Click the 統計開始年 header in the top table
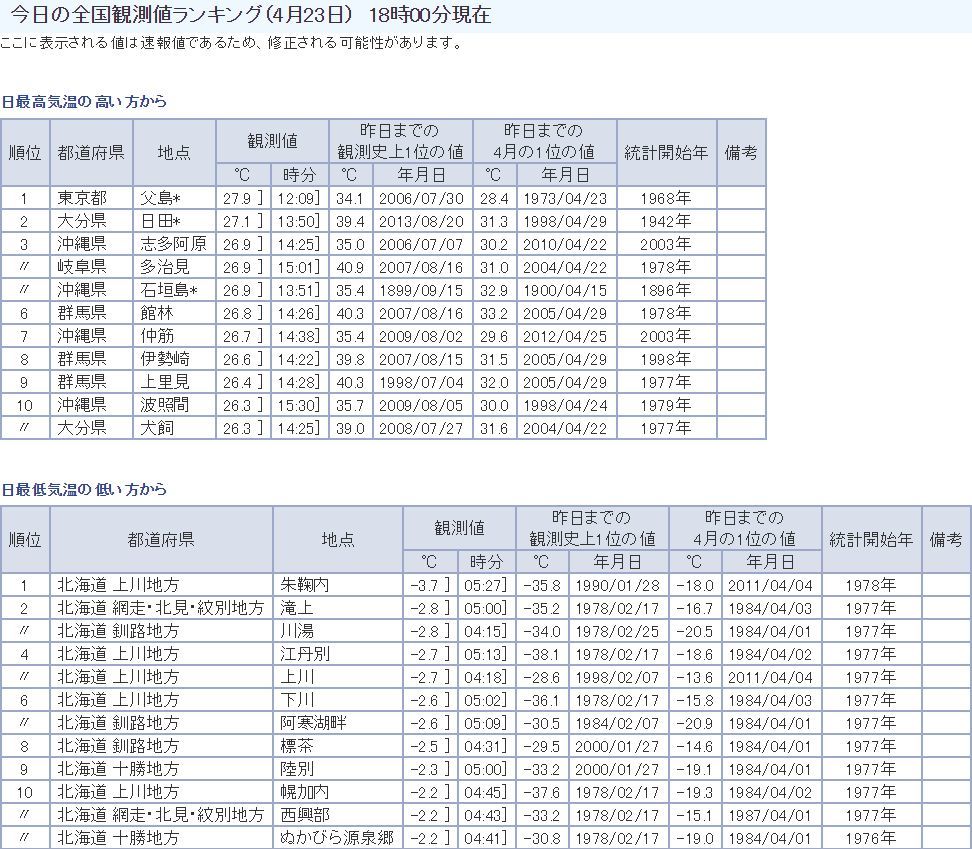The image size is (972, 849). click(666, 153)
